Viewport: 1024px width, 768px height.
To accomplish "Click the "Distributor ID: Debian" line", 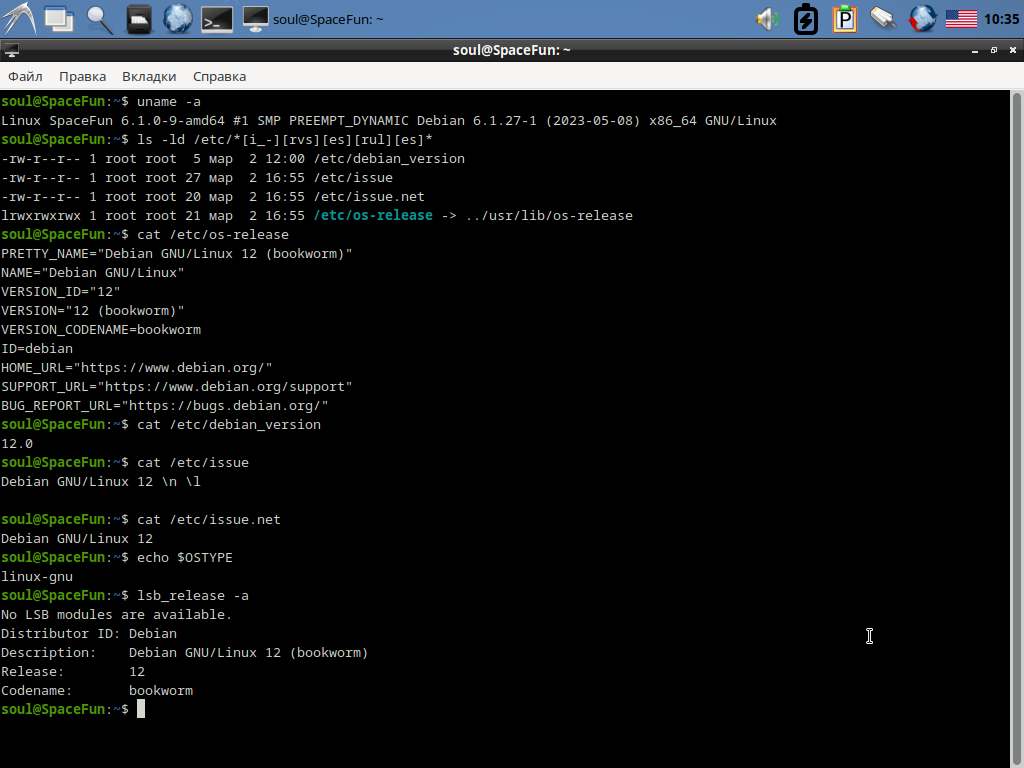I will [x=89, y=633].
